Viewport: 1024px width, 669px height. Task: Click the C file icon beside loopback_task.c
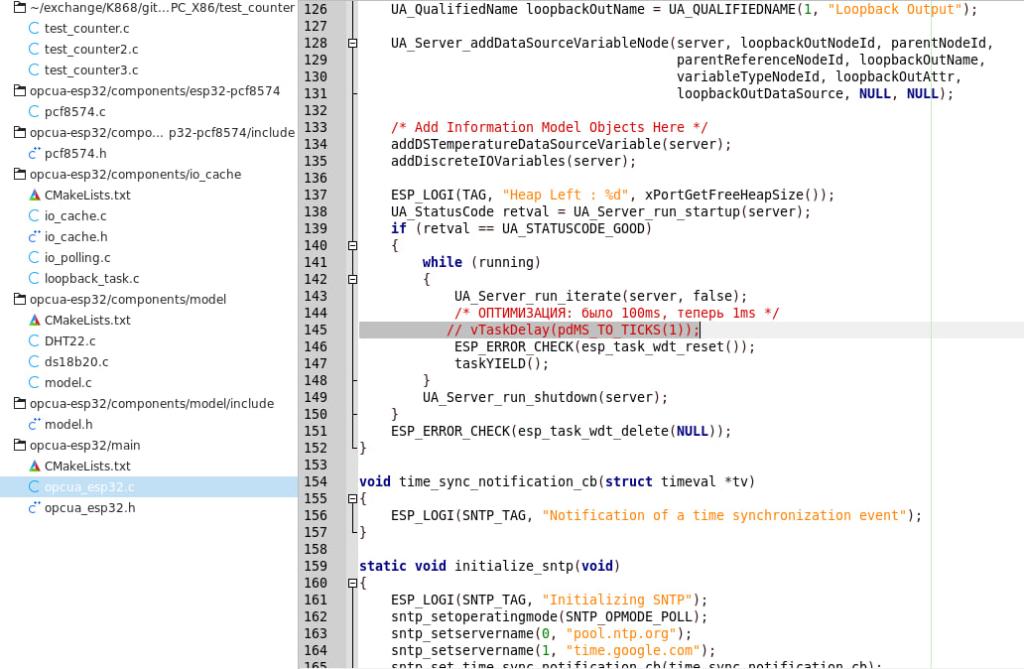pyautogui.click(x=34, y=279)
